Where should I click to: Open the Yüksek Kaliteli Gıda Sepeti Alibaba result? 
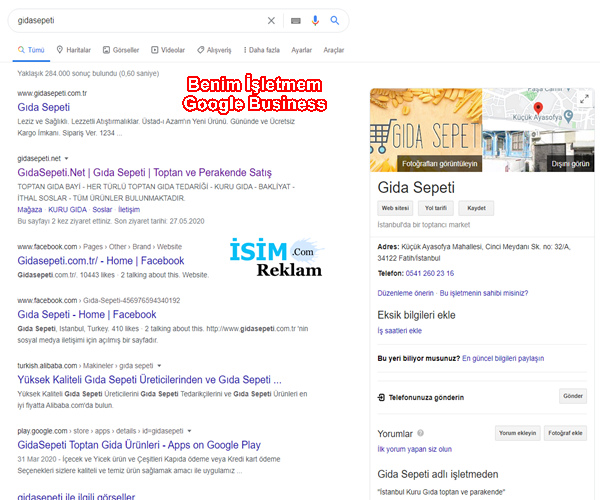point(149,380)
